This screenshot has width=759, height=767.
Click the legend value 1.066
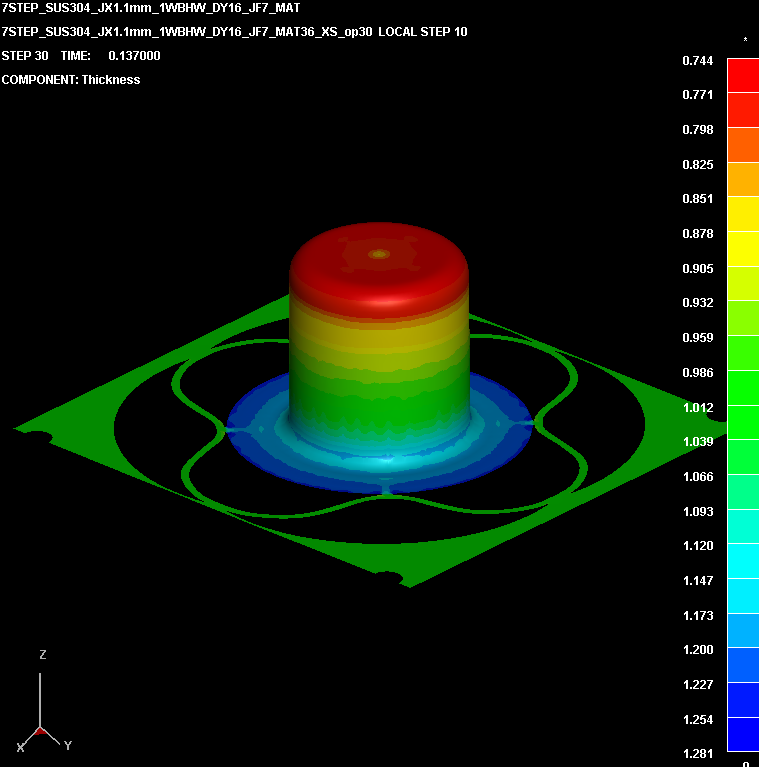[698, 476]
